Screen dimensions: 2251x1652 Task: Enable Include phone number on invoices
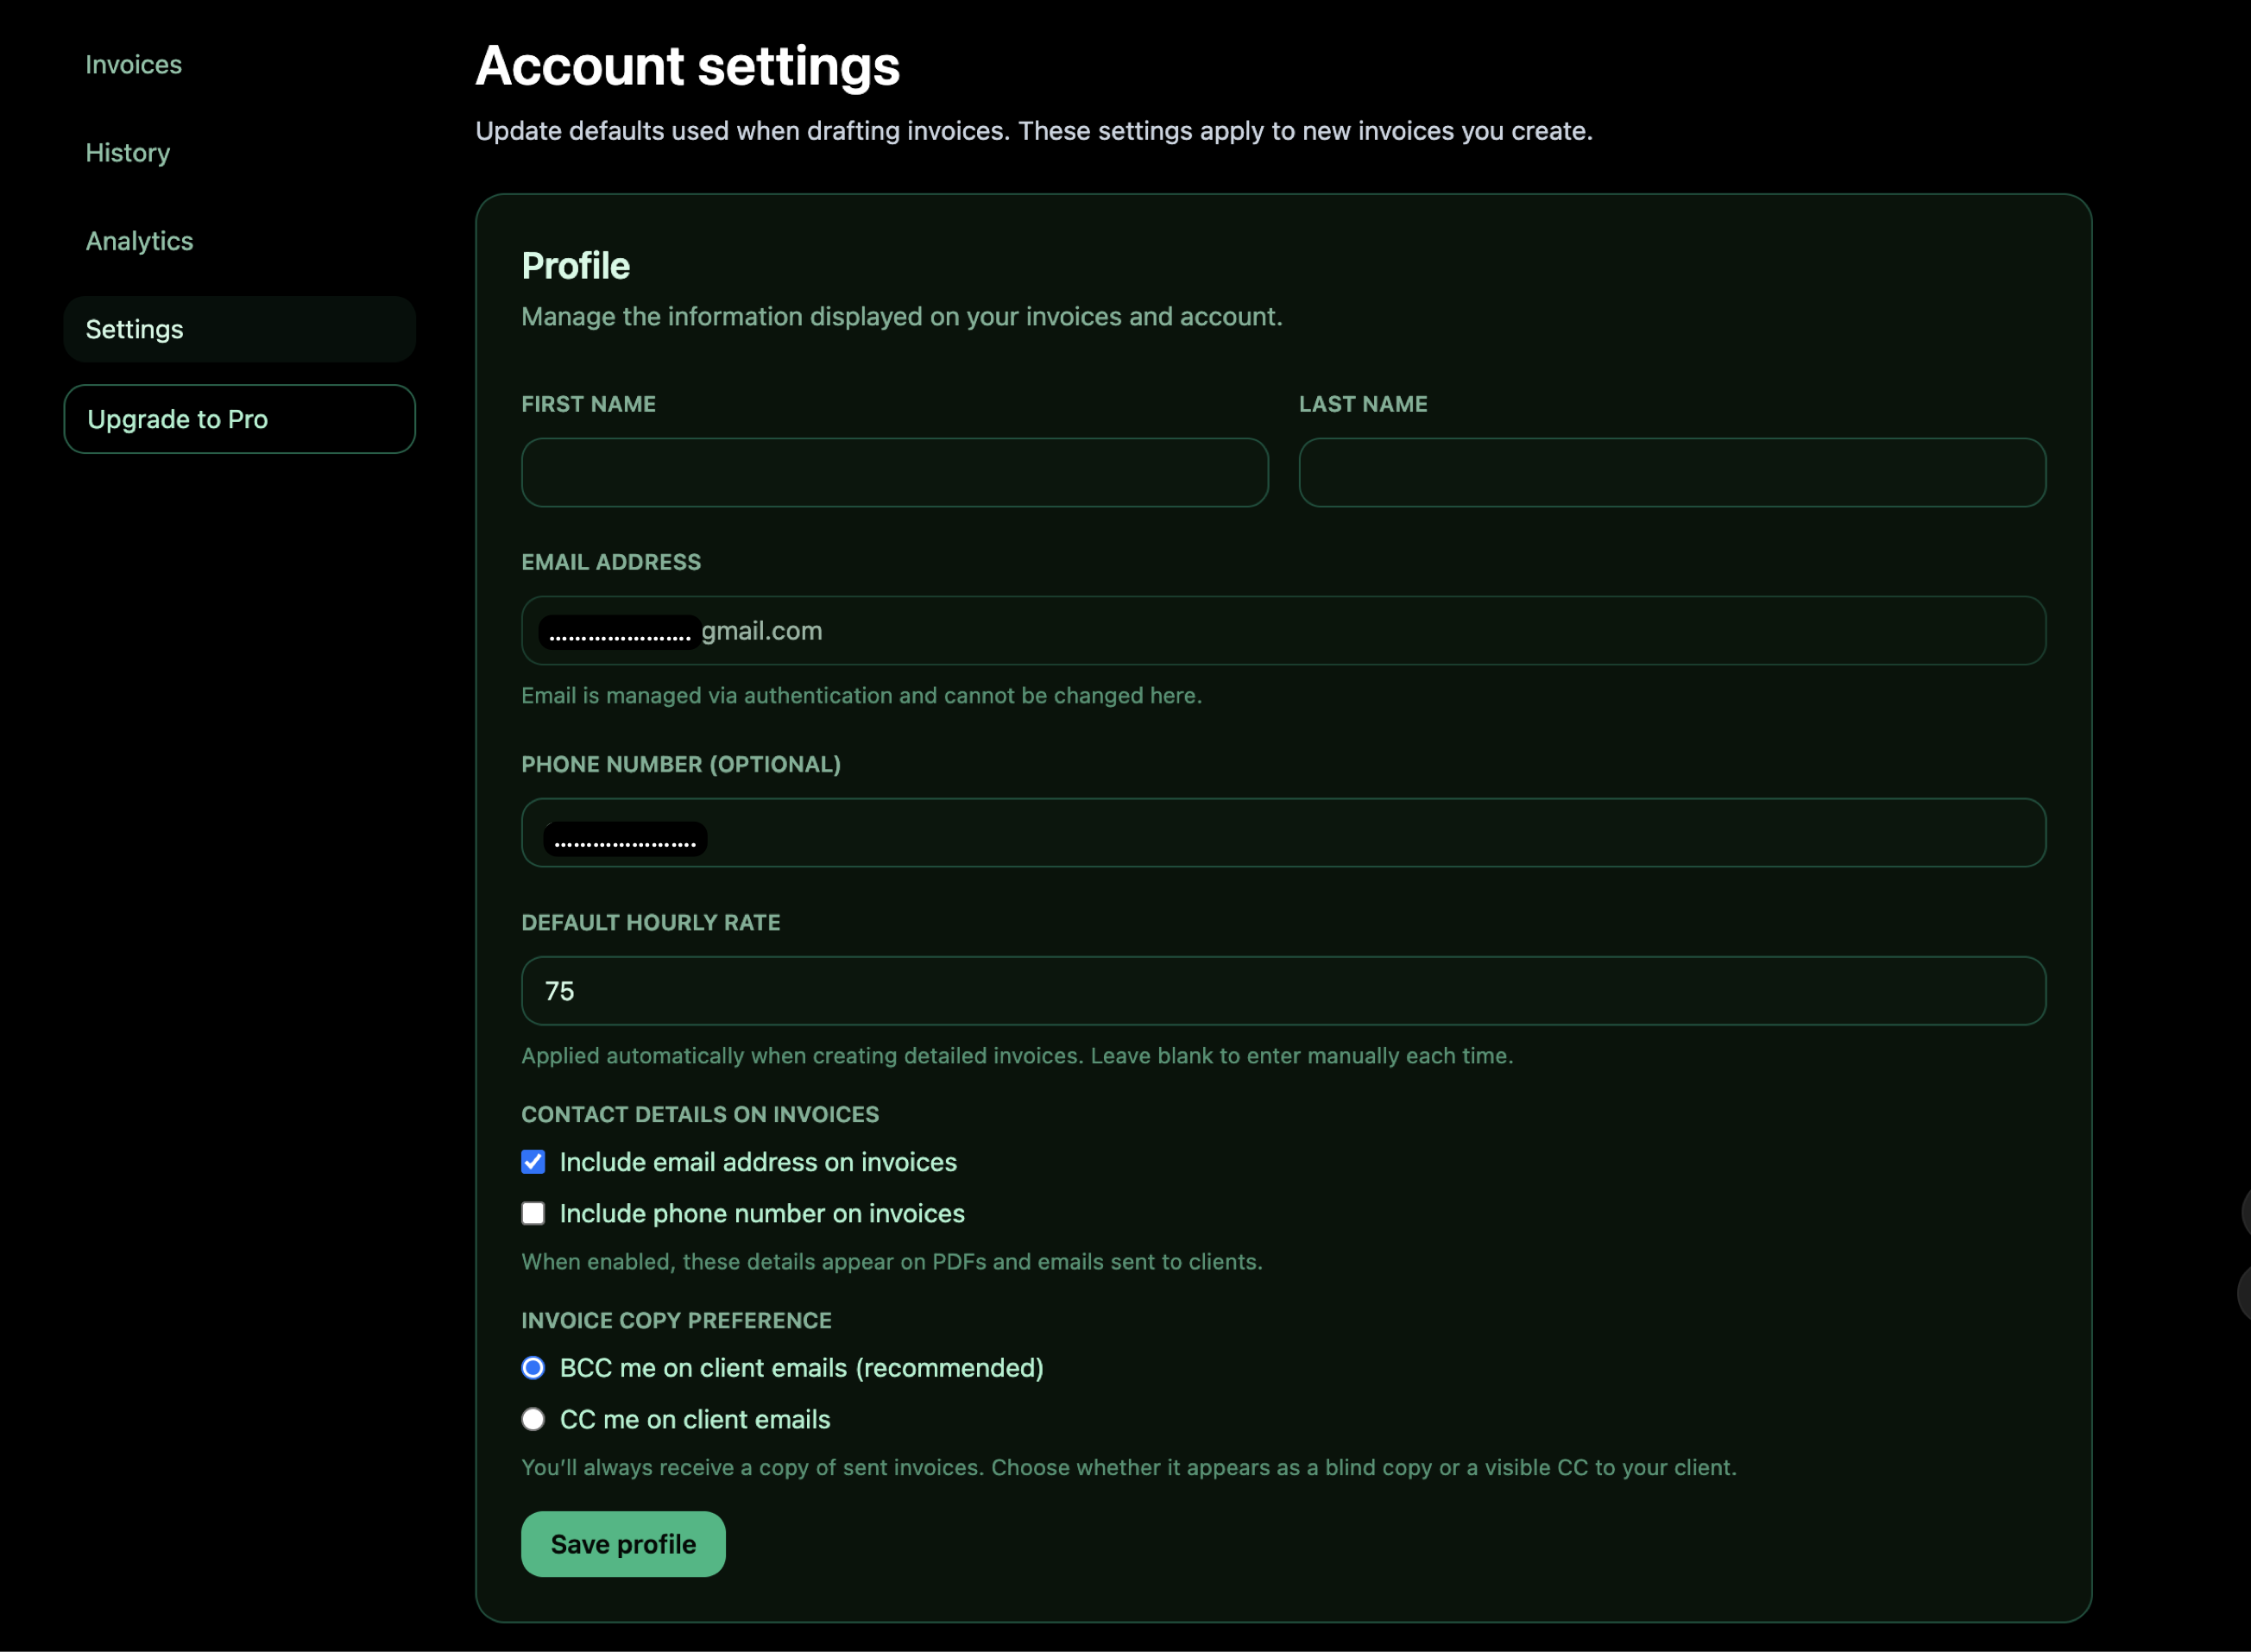pos(533,1213)
